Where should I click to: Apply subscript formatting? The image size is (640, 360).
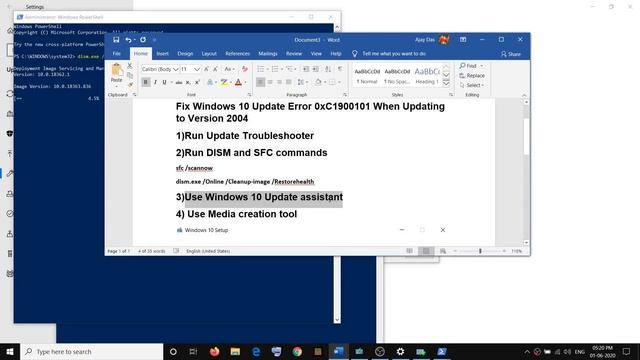coord(188,82)
